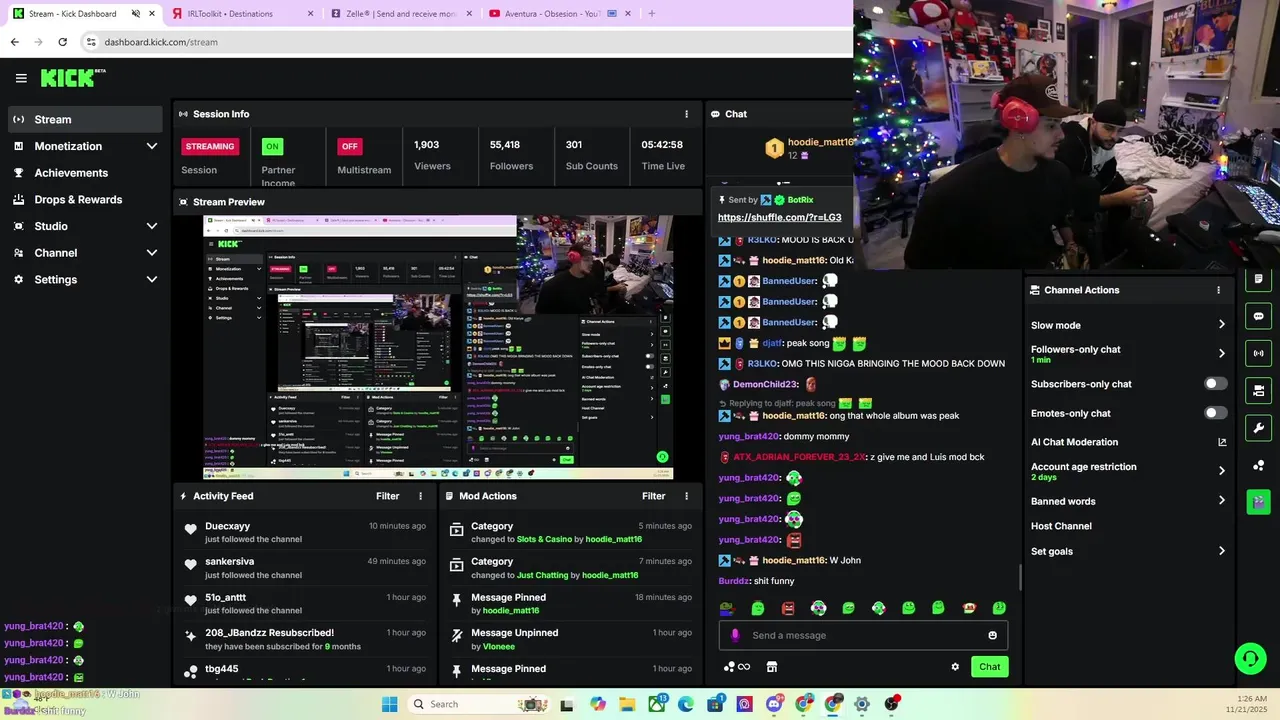Click the channel points infinity icon below chat

tap(737, 667)
